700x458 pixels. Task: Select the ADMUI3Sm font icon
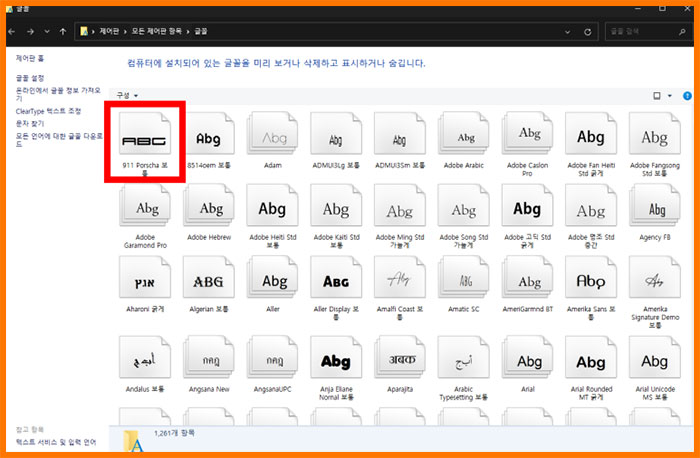click(x=400, y=134)
